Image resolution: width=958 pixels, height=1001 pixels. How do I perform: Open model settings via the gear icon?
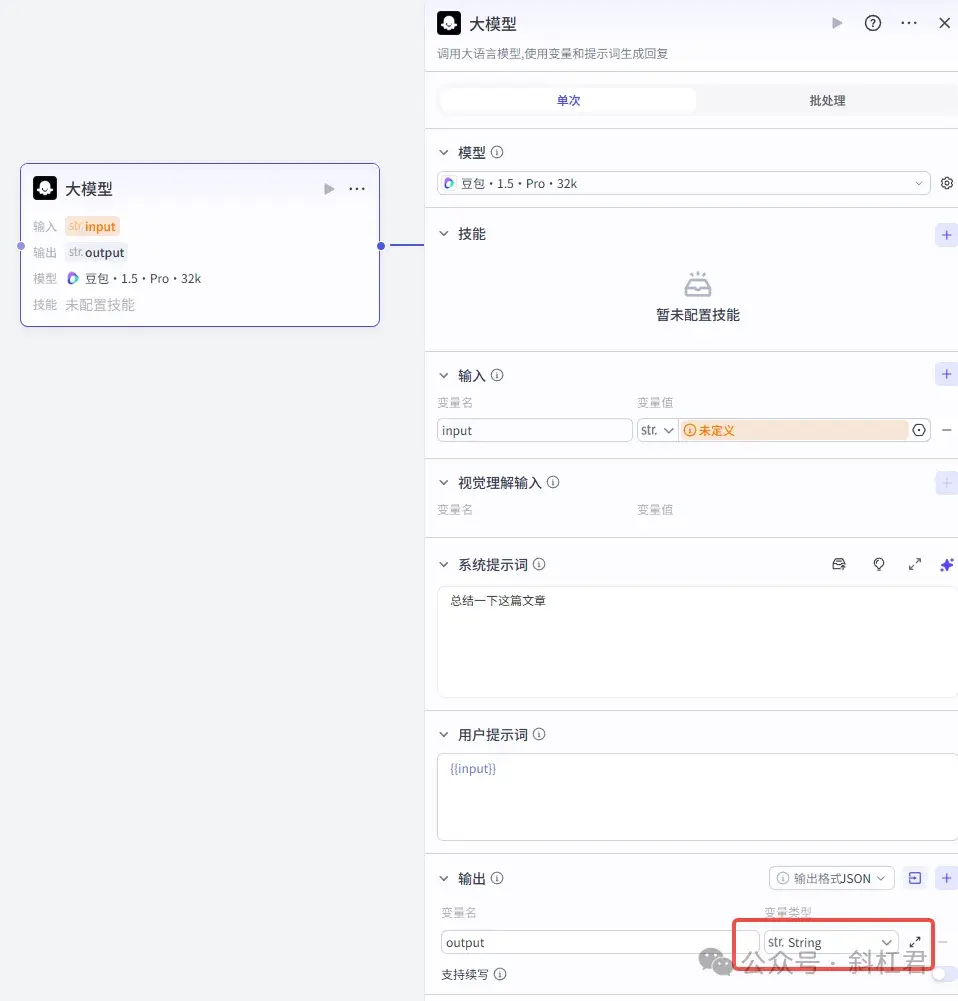[x=946, y=183]
